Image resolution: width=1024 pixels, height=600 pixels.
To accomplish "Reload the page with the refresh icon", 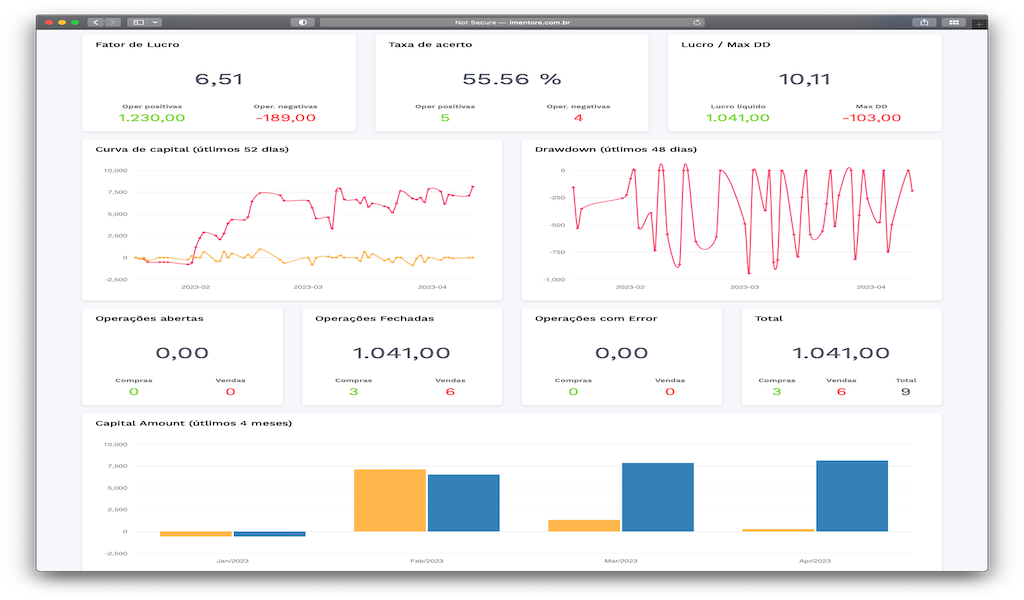I will click(697, 22).
